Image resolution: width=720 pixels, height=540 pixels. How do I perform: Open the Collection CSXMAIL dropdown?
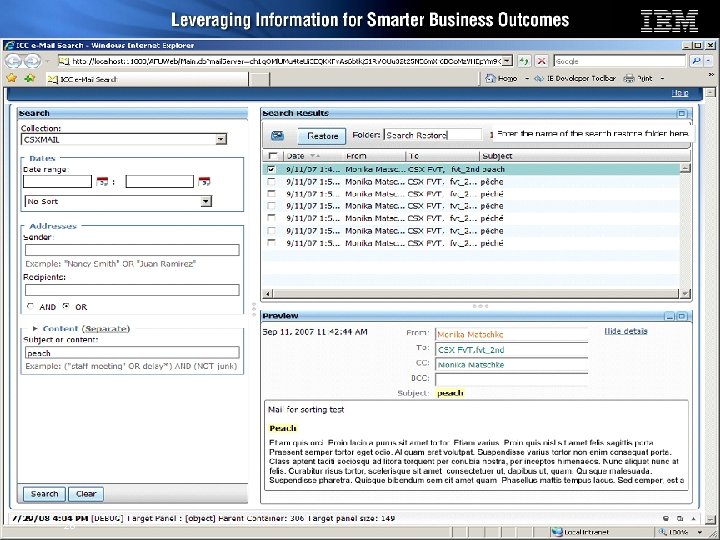click(221, 139)
